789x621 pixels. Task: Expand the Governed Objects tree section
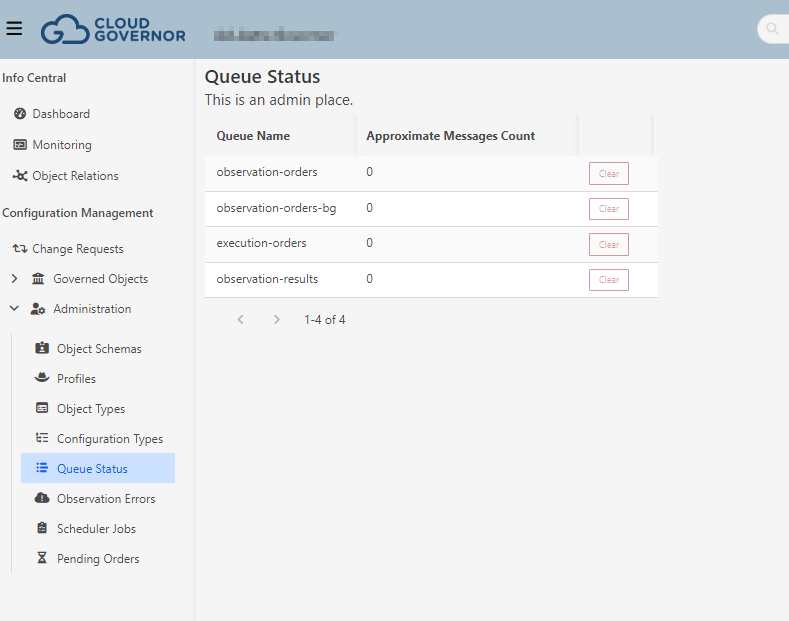click(x=14, y=279)
